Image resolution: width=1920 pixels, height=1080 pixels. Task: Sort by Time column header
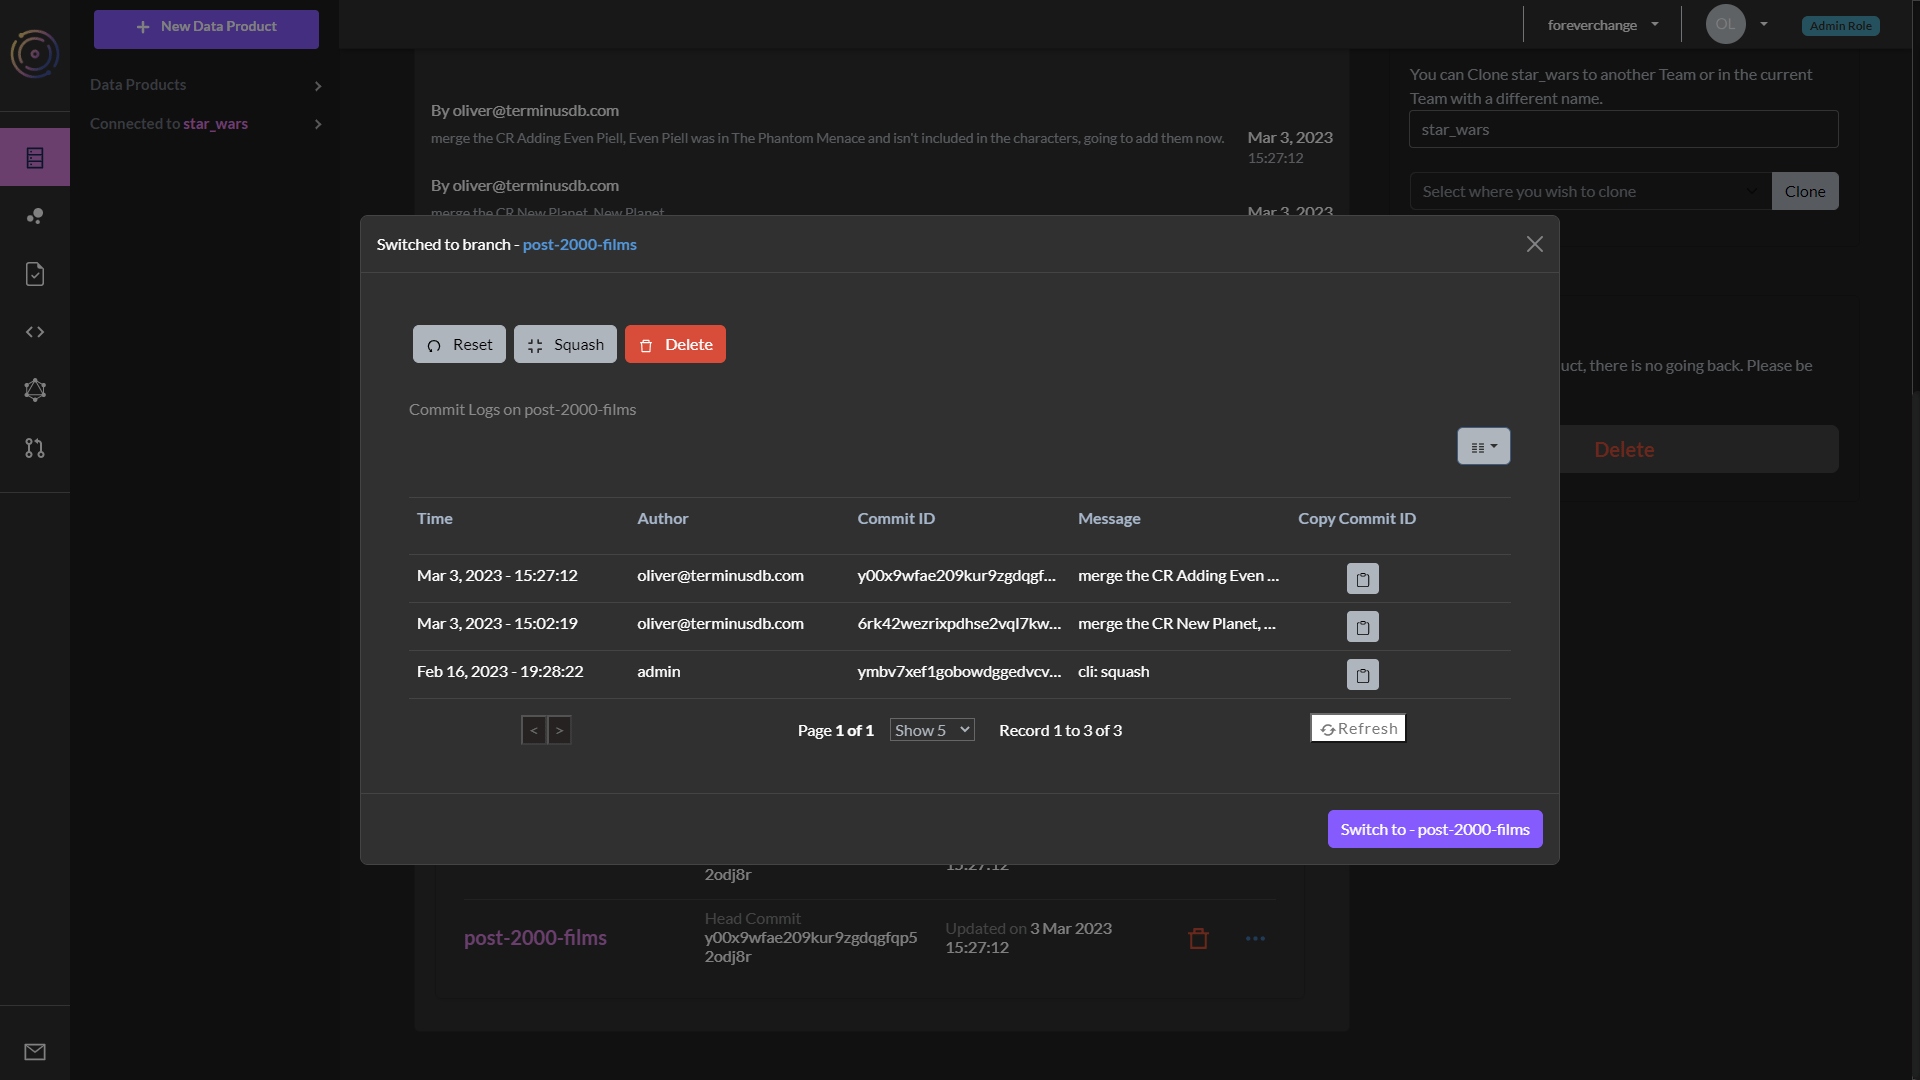(434, 518)
